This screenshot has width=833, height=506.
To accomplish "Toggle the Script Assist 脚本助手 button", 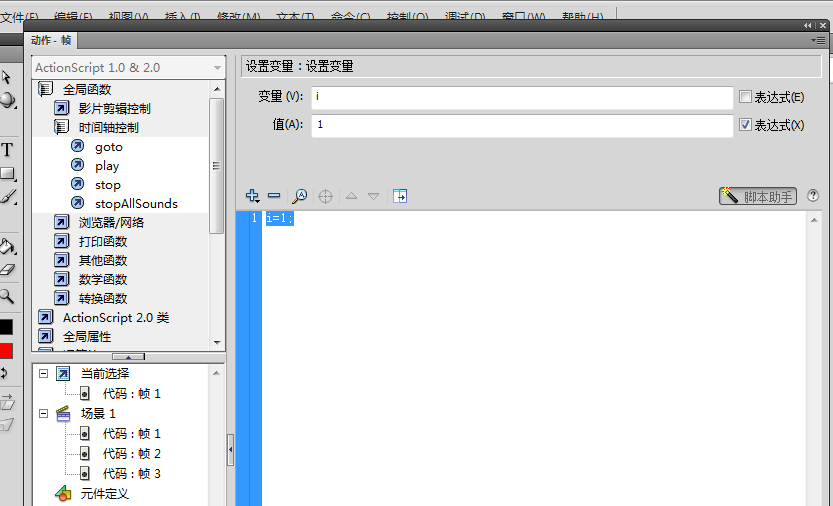I will [x=758, y=196].
